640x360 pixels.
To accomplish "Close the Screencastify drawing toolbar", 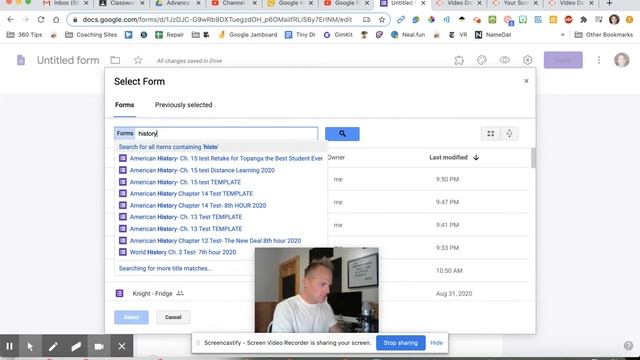I will point(122,347).
